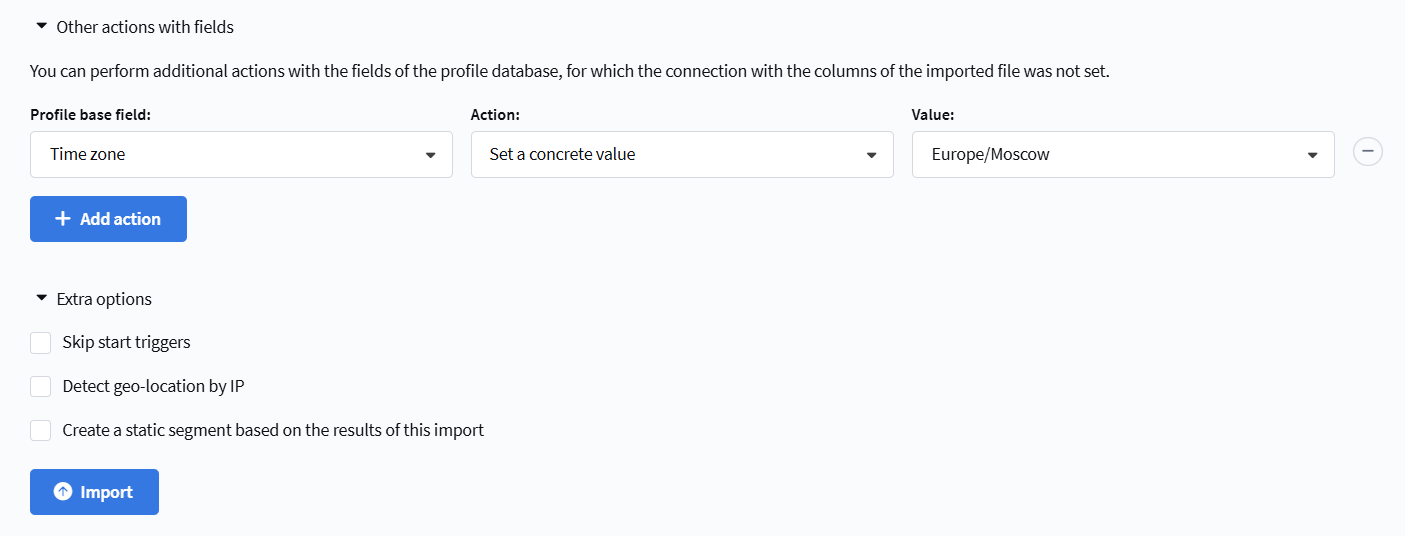1405x536 pixels.
Task: Tick Detect geo-location by IP
Action: (41, 387)
